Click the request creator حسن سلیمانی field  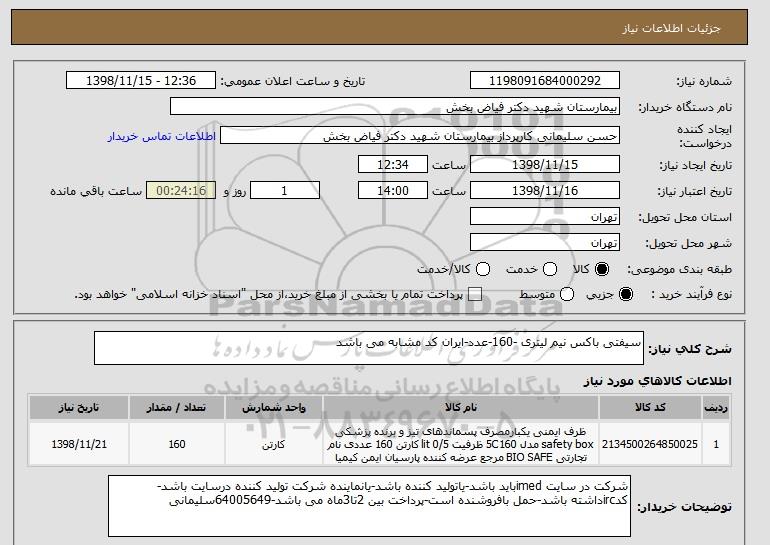point(420,136)
